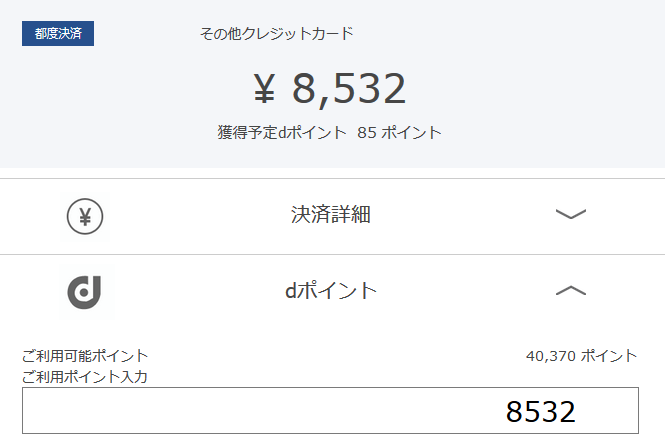This screenshot has width=665, height=448.
Task: Collapse dポイント section with the up chevron
Action: point(571,291)
